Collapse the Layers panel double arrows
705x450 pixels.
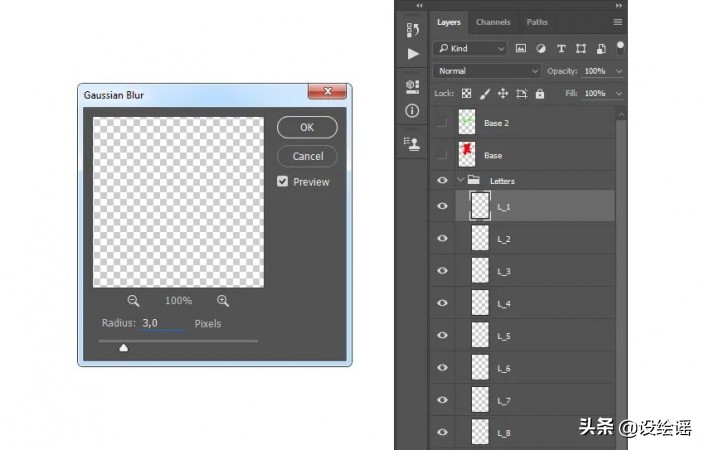619,5
